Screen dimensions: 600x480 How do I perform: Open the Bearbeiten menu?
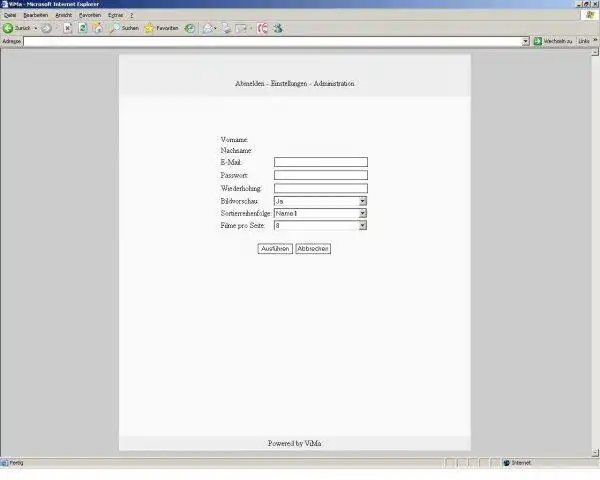(36, 15)
